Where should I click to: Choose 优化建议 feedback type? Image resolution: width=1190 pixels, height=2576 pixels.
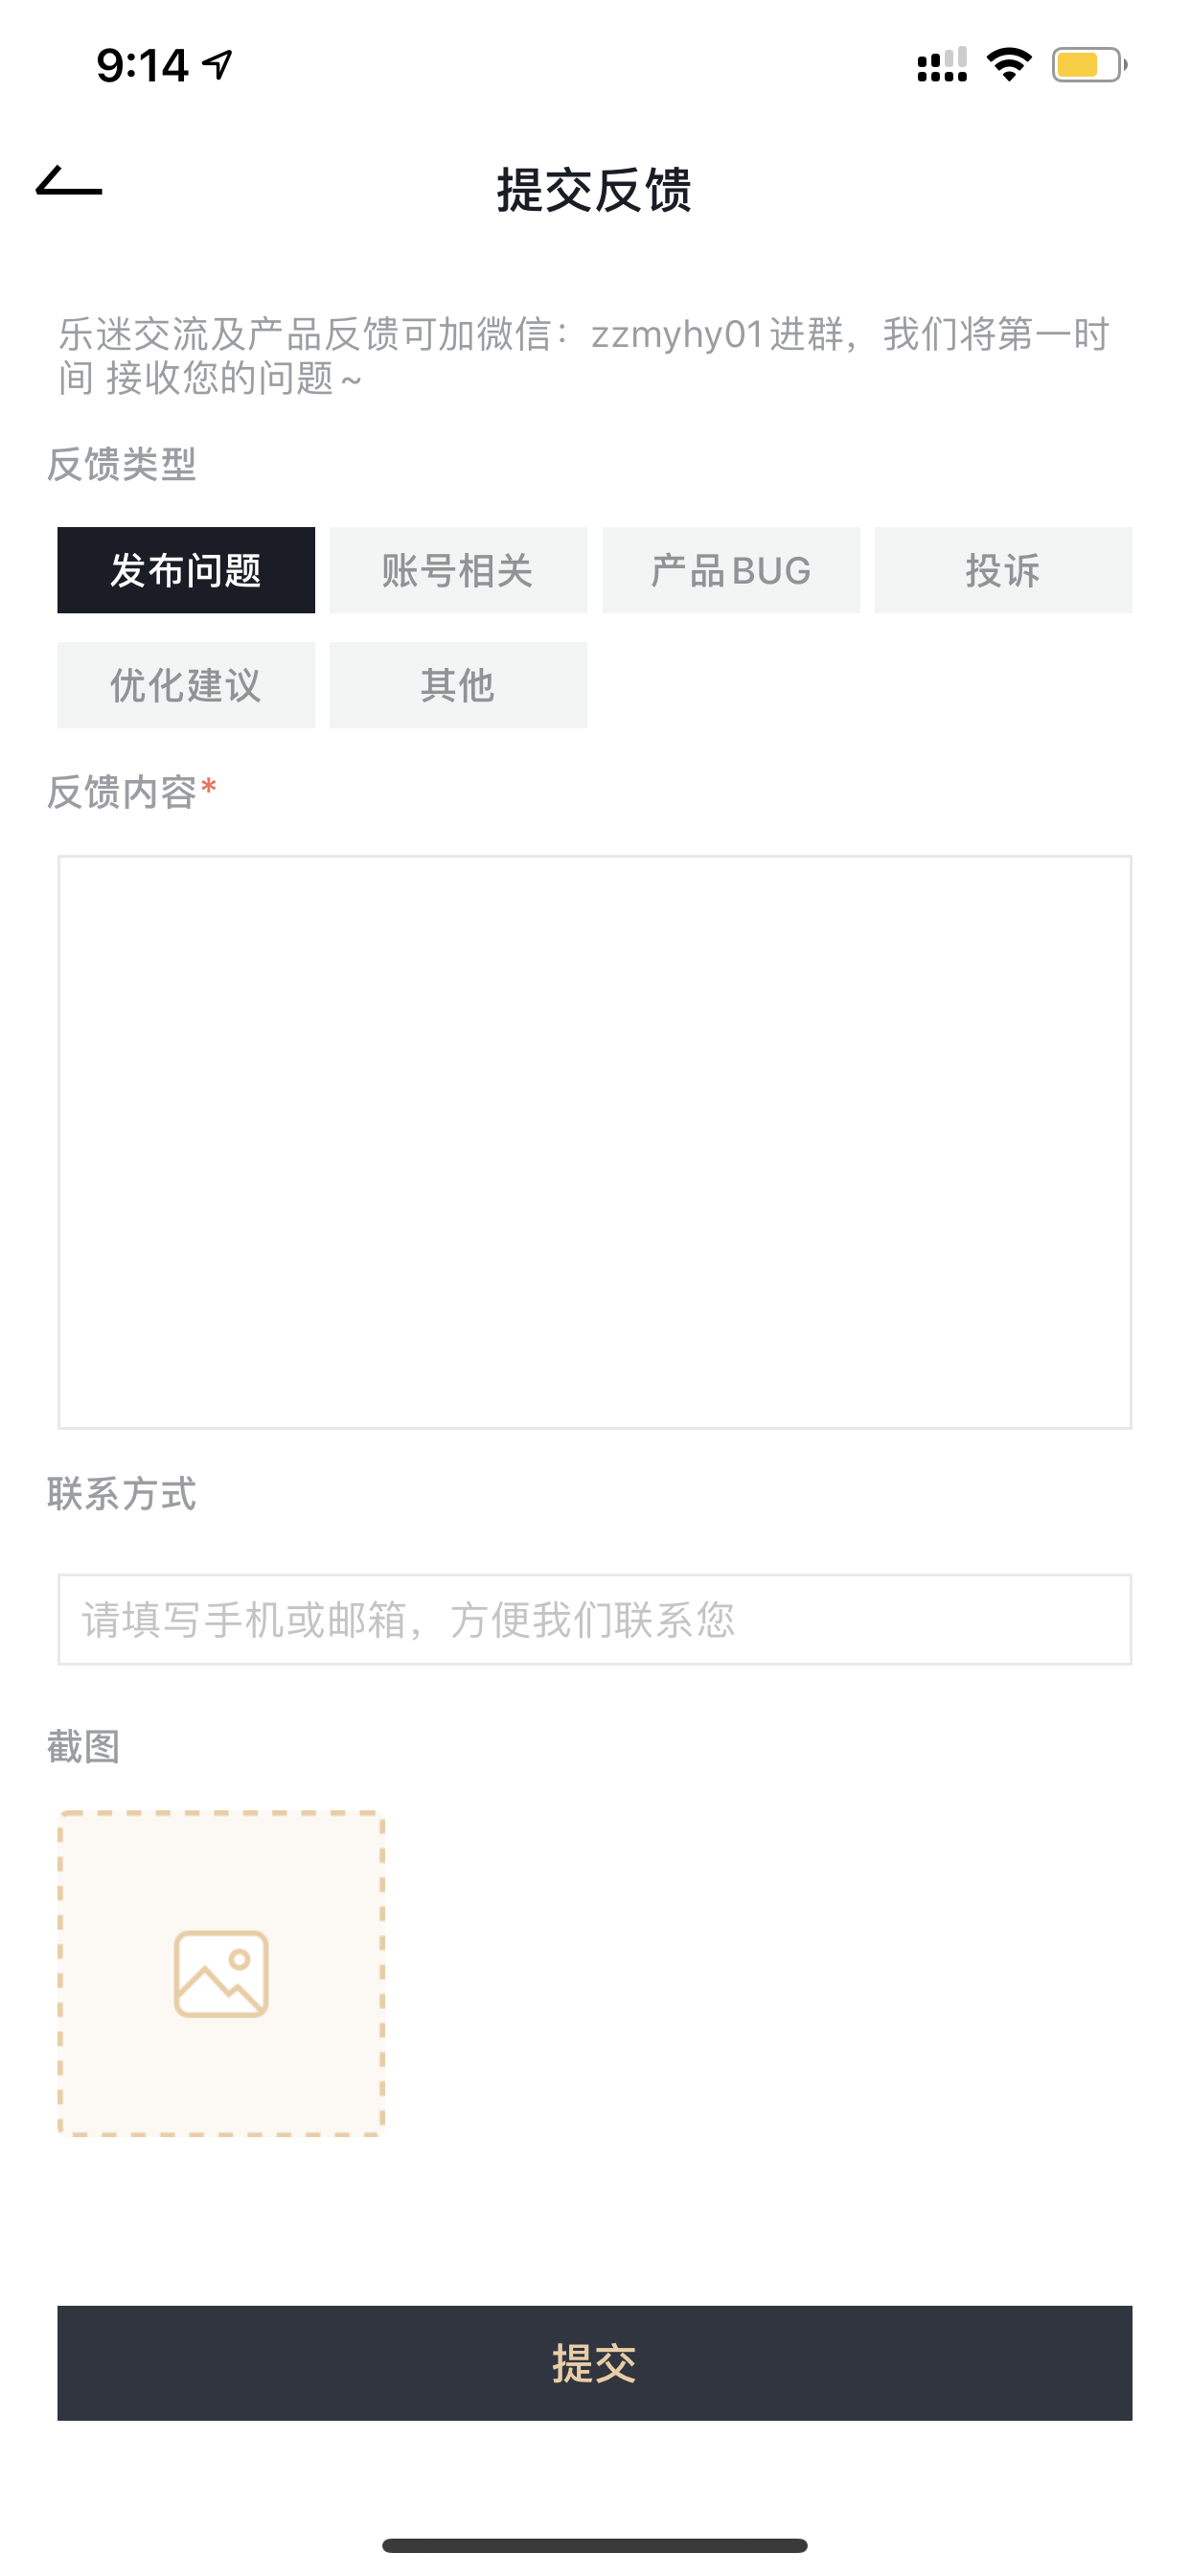coord(186,685)
